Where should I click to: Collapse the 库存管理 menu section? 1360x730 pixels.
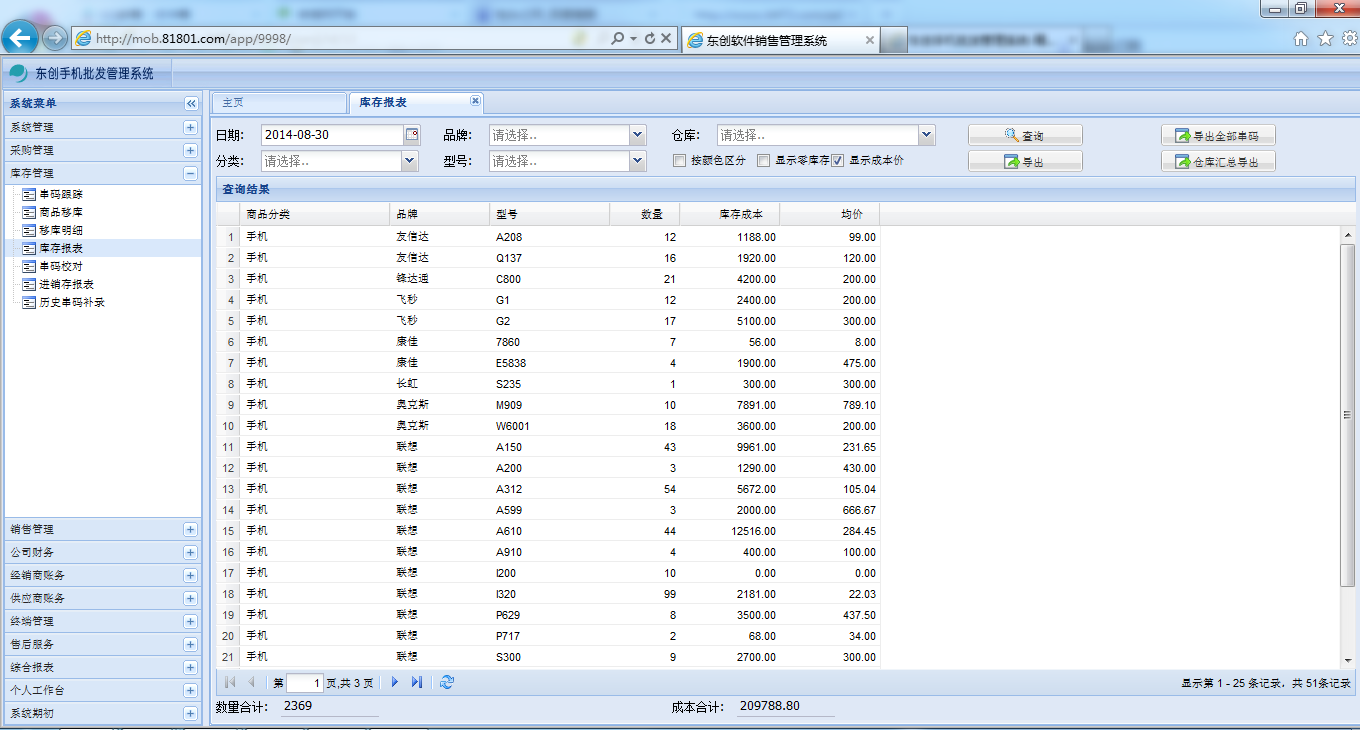pos(190,174)
